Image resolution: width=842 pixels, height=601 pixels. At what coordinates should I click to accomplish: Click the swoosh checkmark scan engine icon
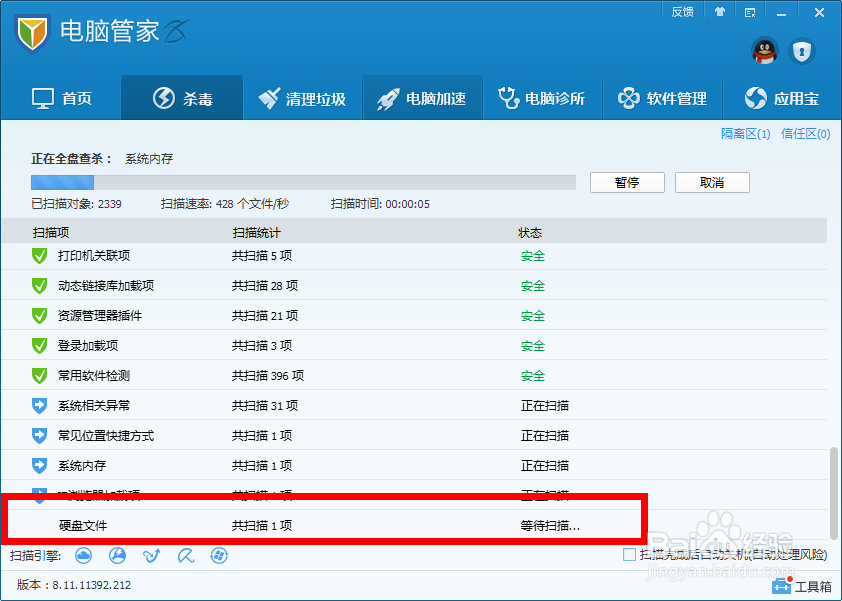151,555
